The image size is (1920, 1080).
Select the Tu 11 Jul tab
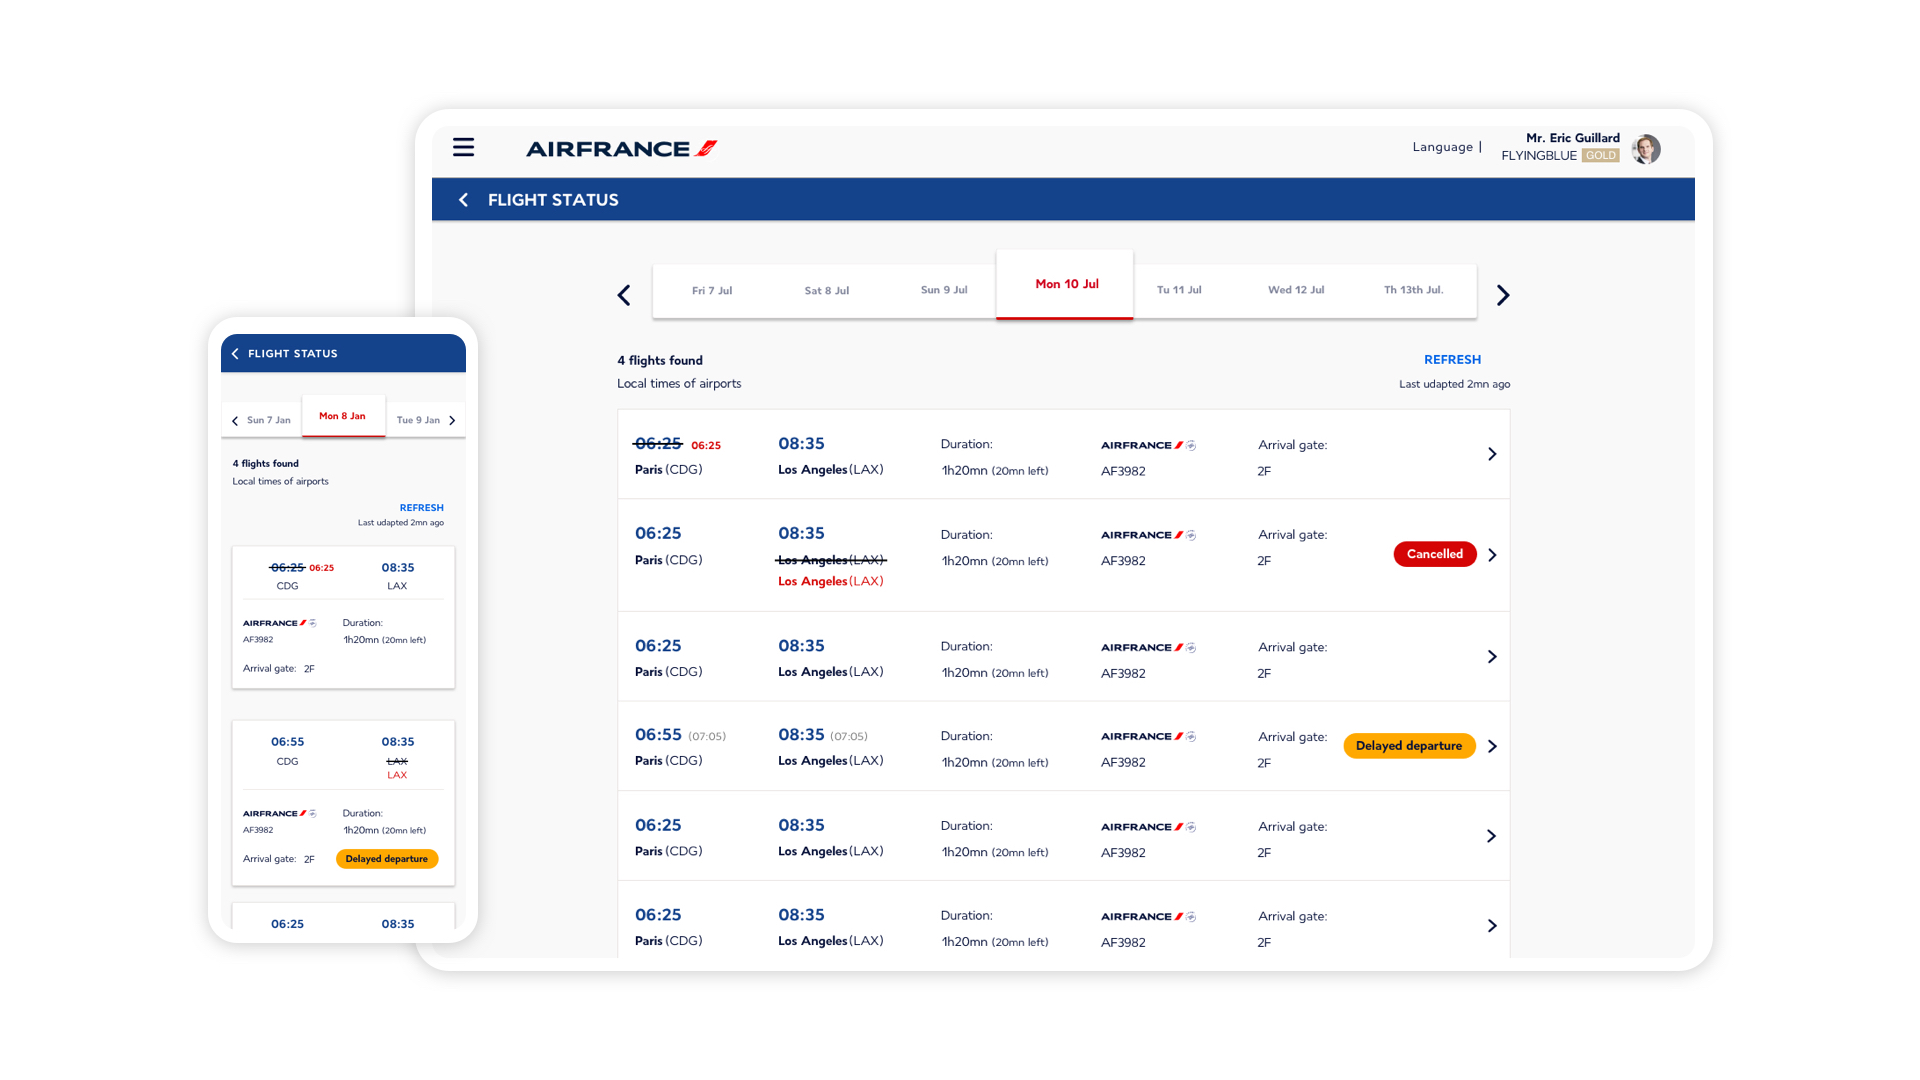1179,290
